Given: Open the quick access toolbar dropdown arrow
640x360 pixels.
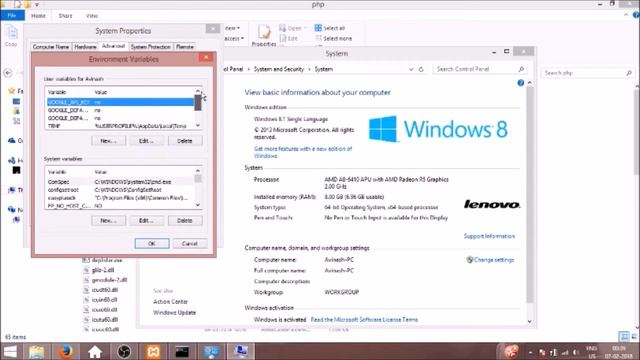Looking at the screenshot, I should click(37, 4).
